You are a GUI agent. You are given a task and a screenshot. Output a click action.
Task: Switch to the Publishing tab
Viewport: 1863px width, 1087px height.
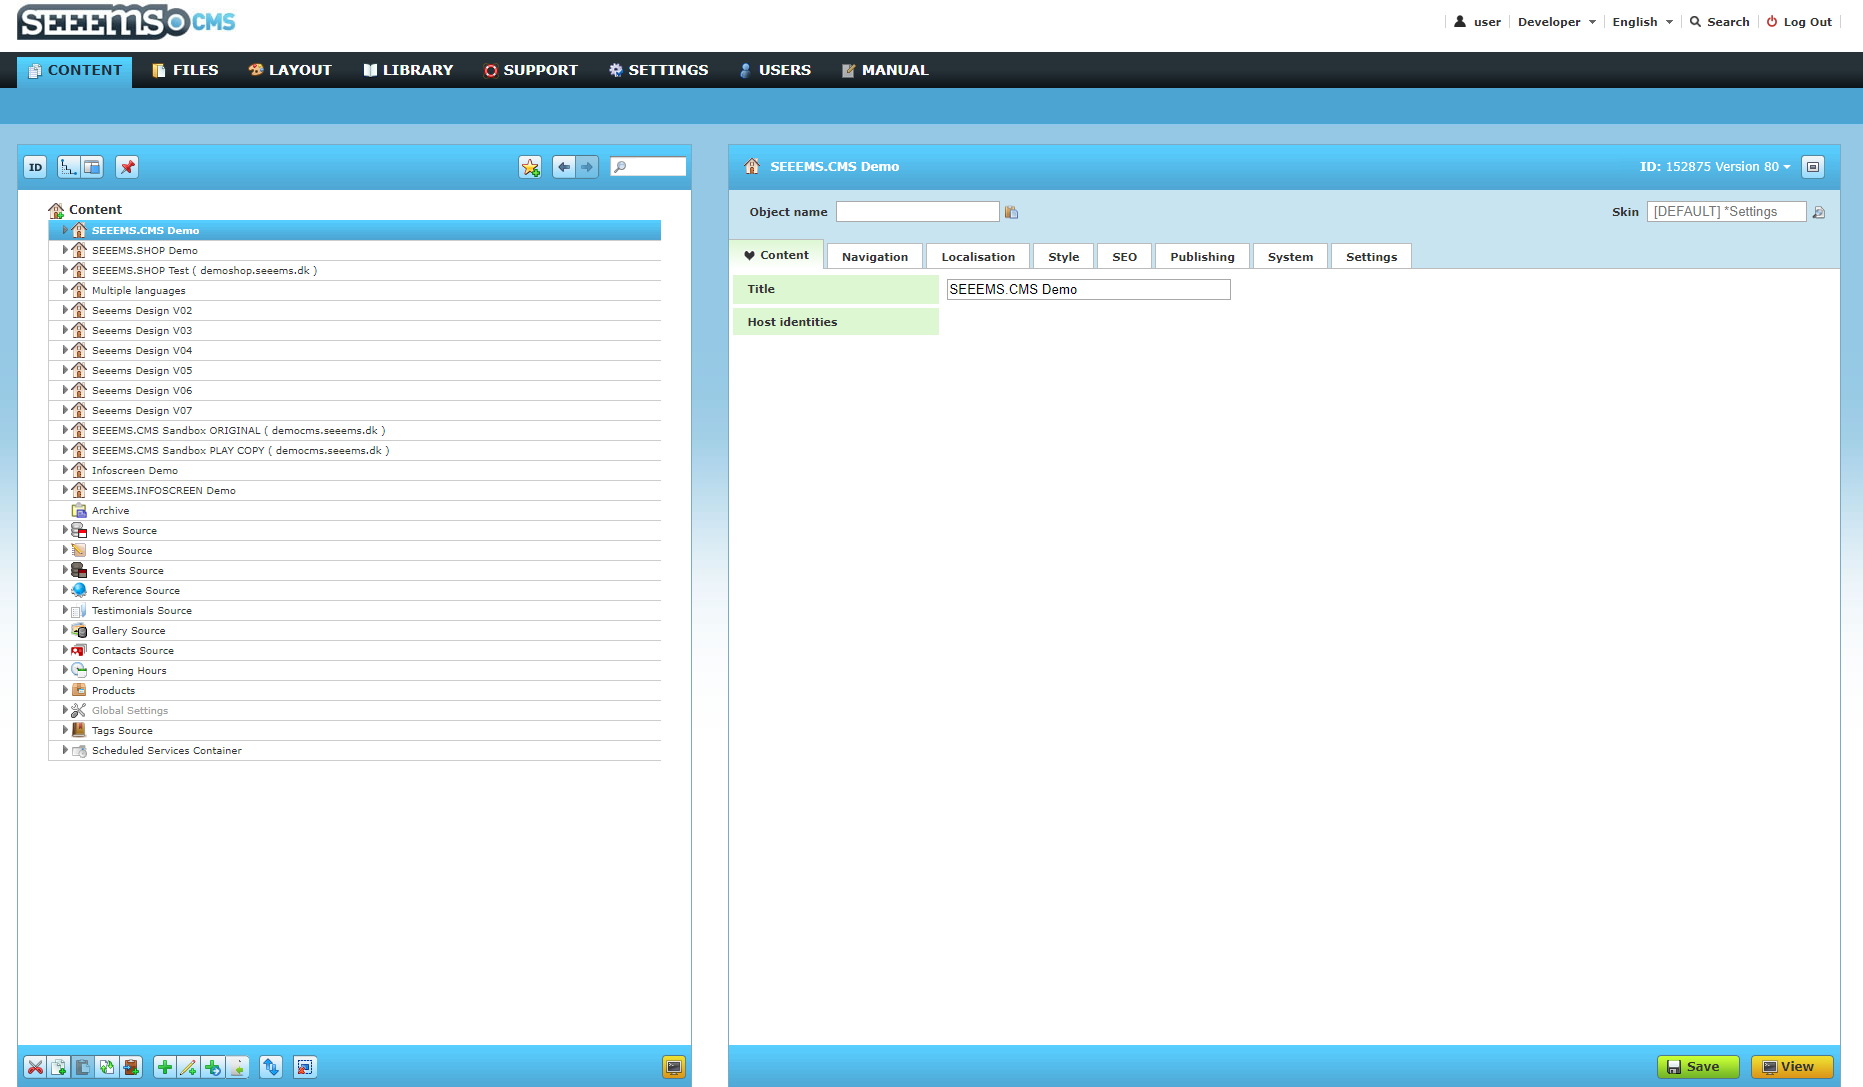(x=1202, y=257)
